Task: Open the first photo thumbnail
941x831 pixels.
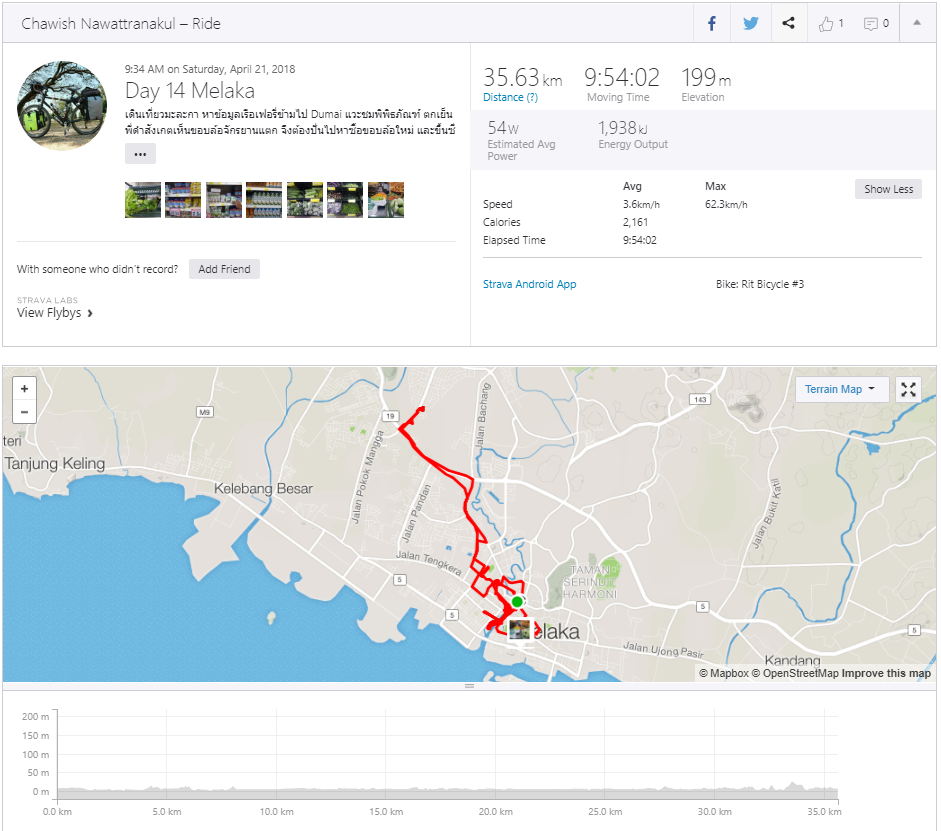Action: coord(143,200)
